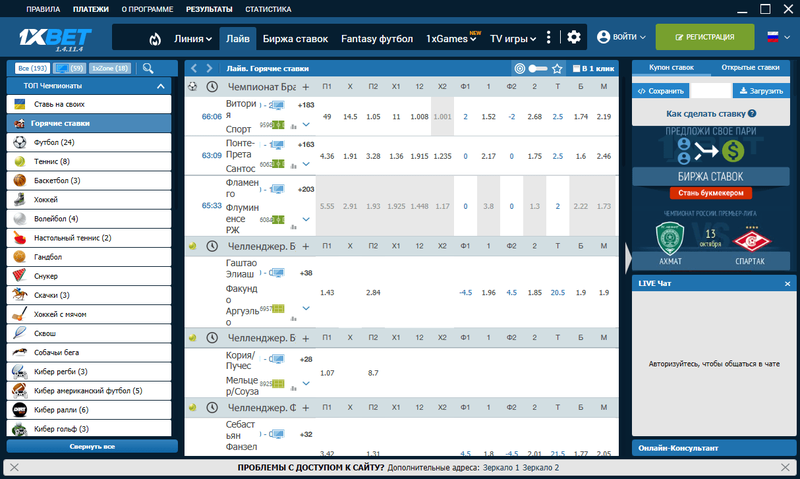Collapse the right panel arrow handle

628,258
